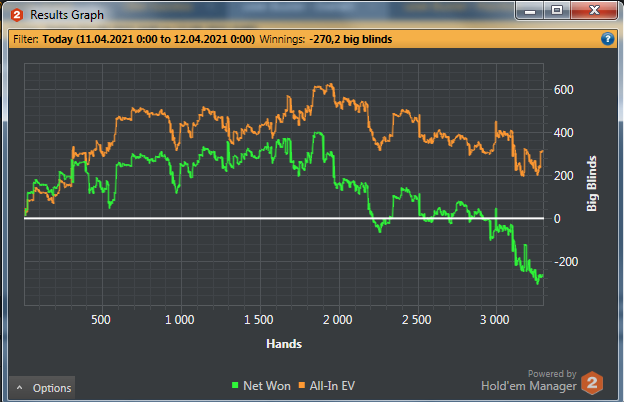Click the Winnings: label
This screenshot has width=624, height=402.
coord(282,39)
